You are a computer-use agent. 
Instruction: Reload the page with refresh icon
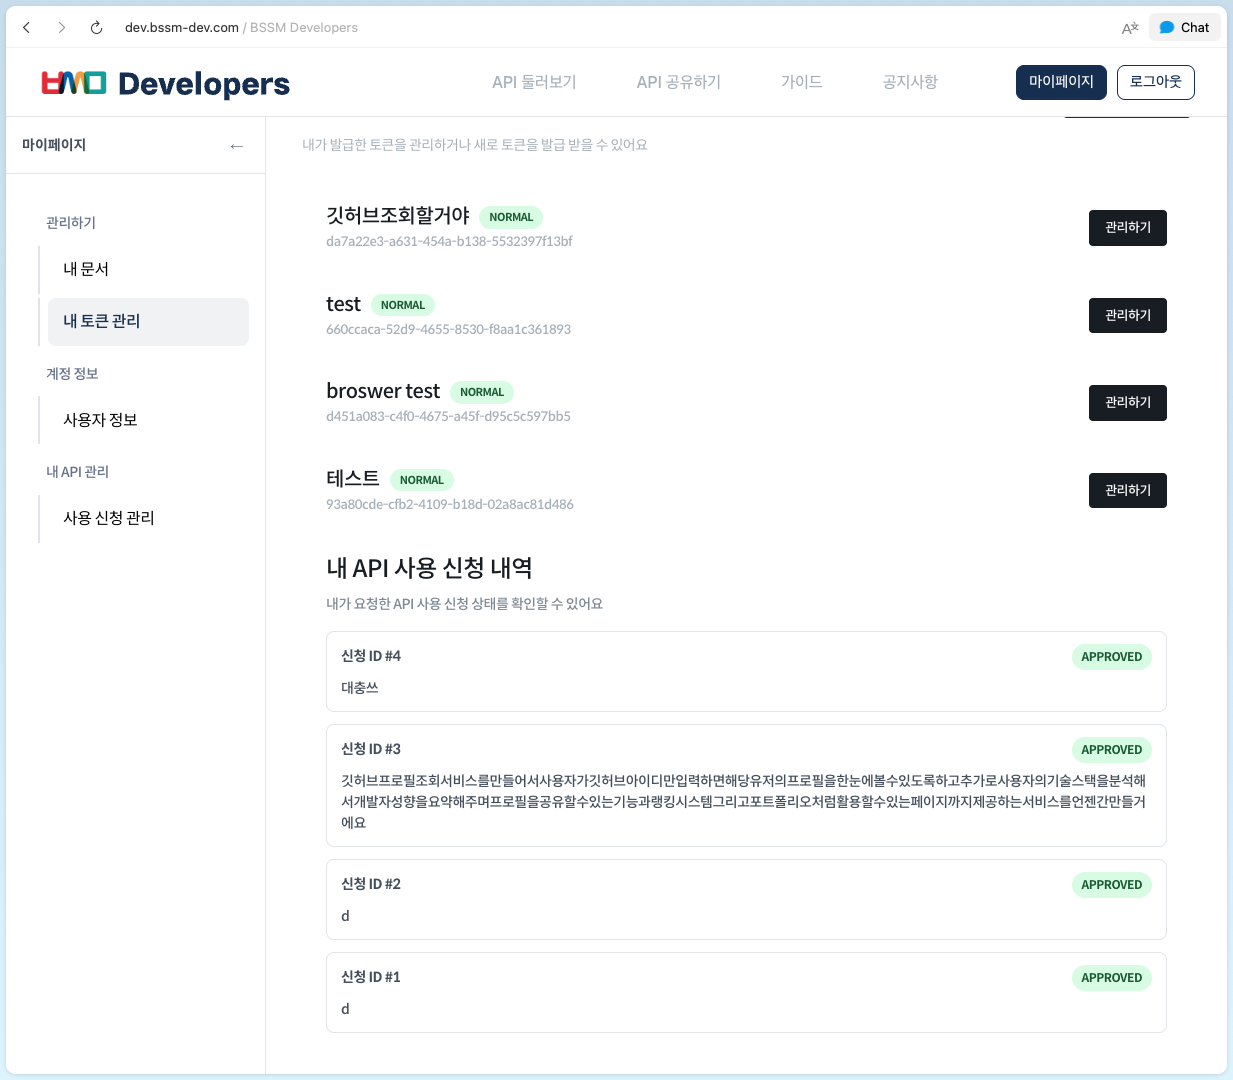[x=96, y=28]
